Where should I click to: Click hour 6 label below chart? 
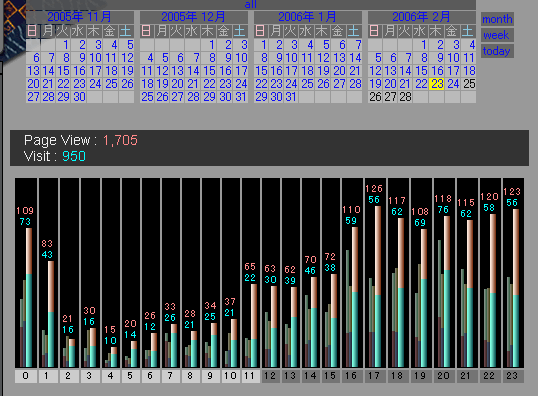click(150, 376)
